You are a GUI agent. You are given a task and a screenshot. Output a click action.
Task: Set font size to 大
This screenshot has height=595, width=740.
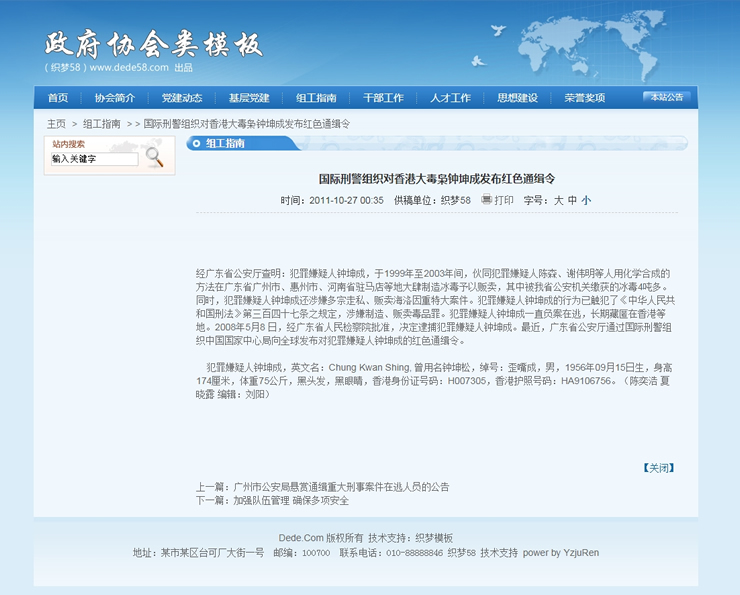click(559, 200)
